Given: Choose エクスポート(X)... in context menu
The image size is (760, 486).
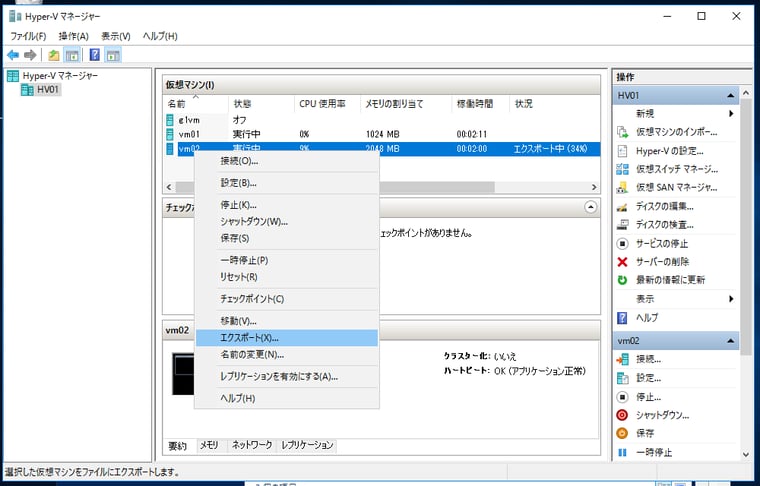Looking at the screenshot, I should [287, 338].
